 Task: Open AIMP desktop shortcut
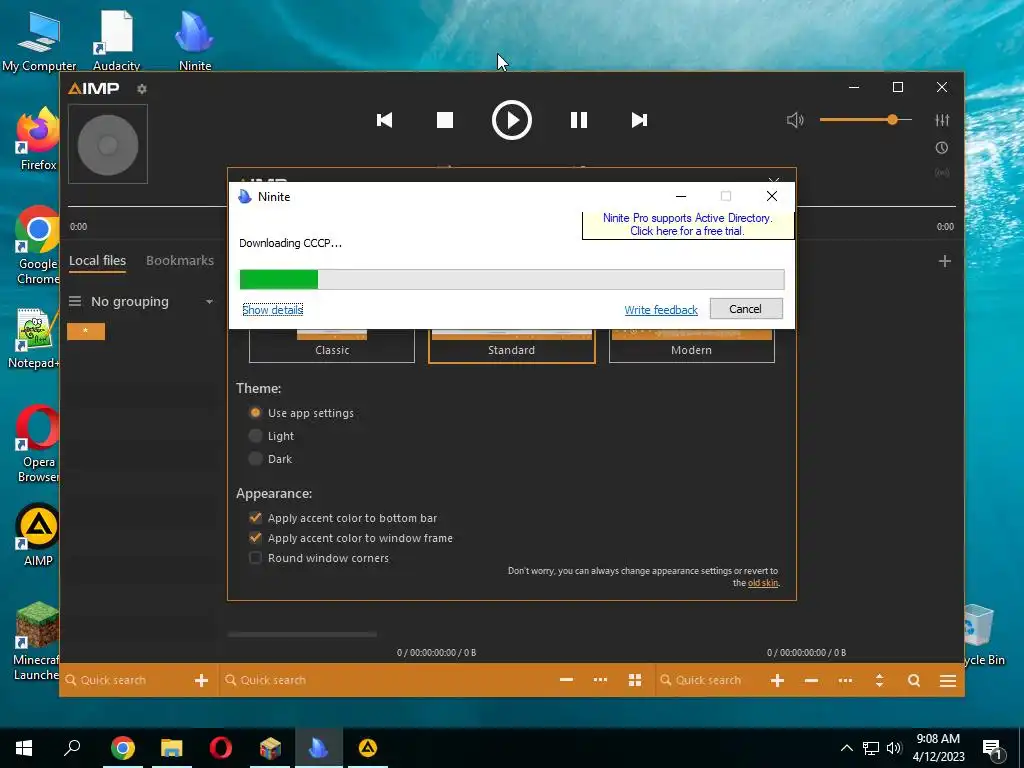38,536
